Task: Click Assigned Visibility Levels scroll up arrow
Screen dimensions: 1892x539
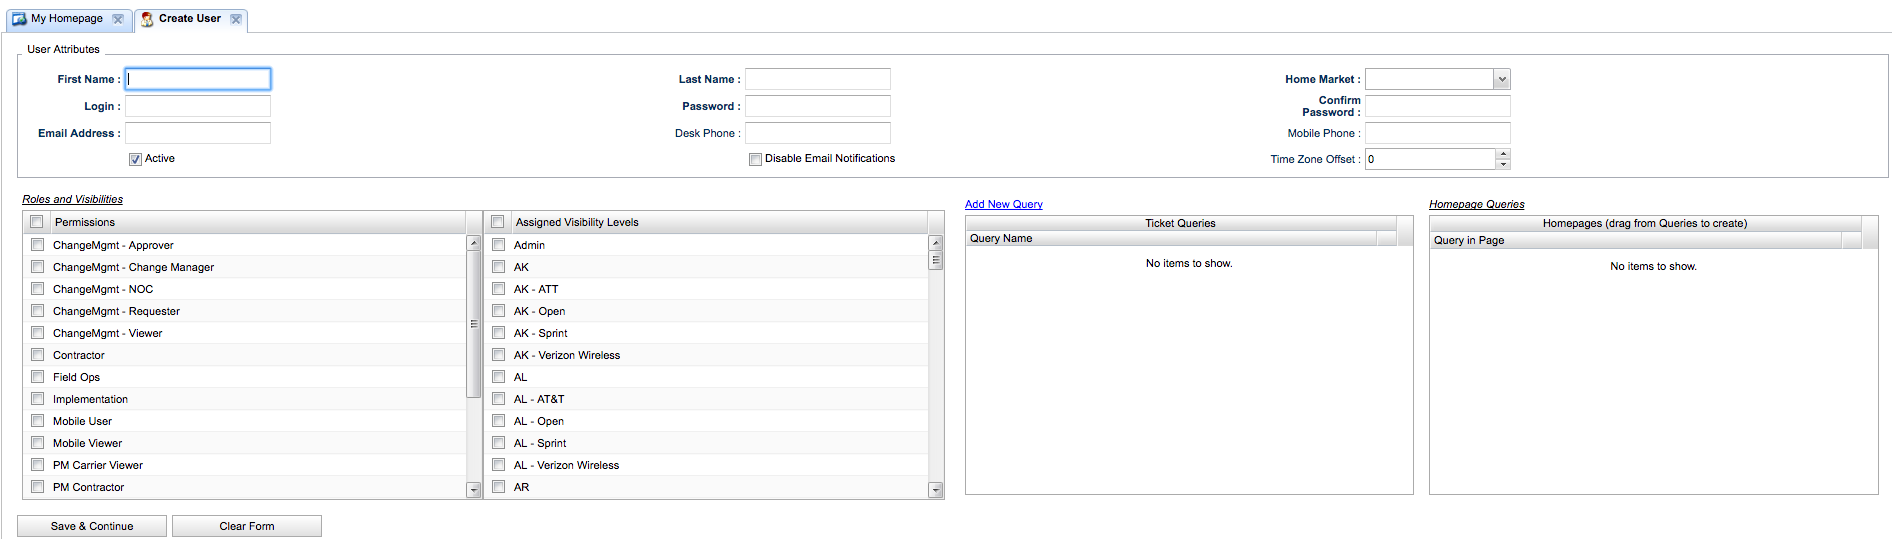Action: click(x=936, y=243)
